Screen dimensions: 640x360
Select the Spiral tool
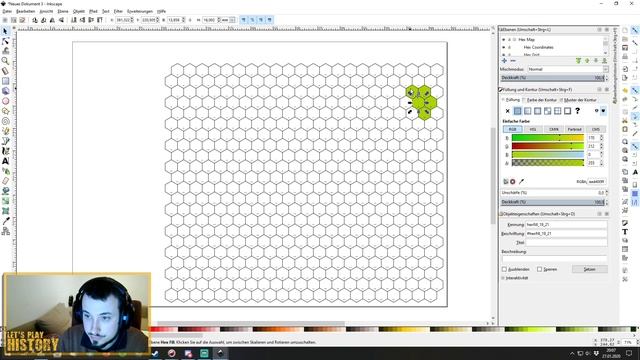(x=5, y=121)
